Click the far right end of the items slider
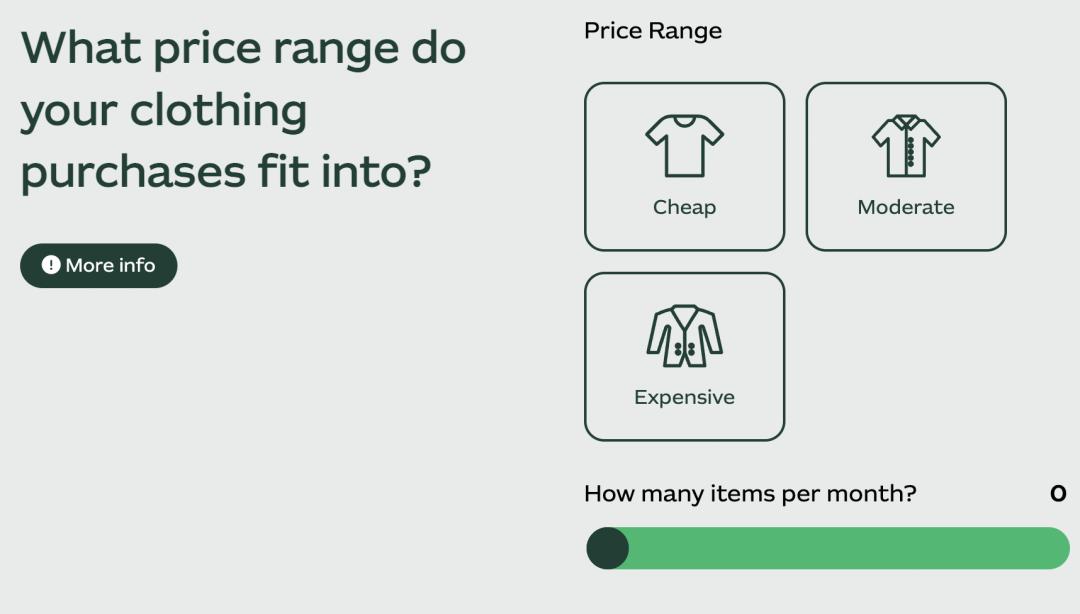Image resolution: width=1080 pixels, height=614 pixels. 1062,548
